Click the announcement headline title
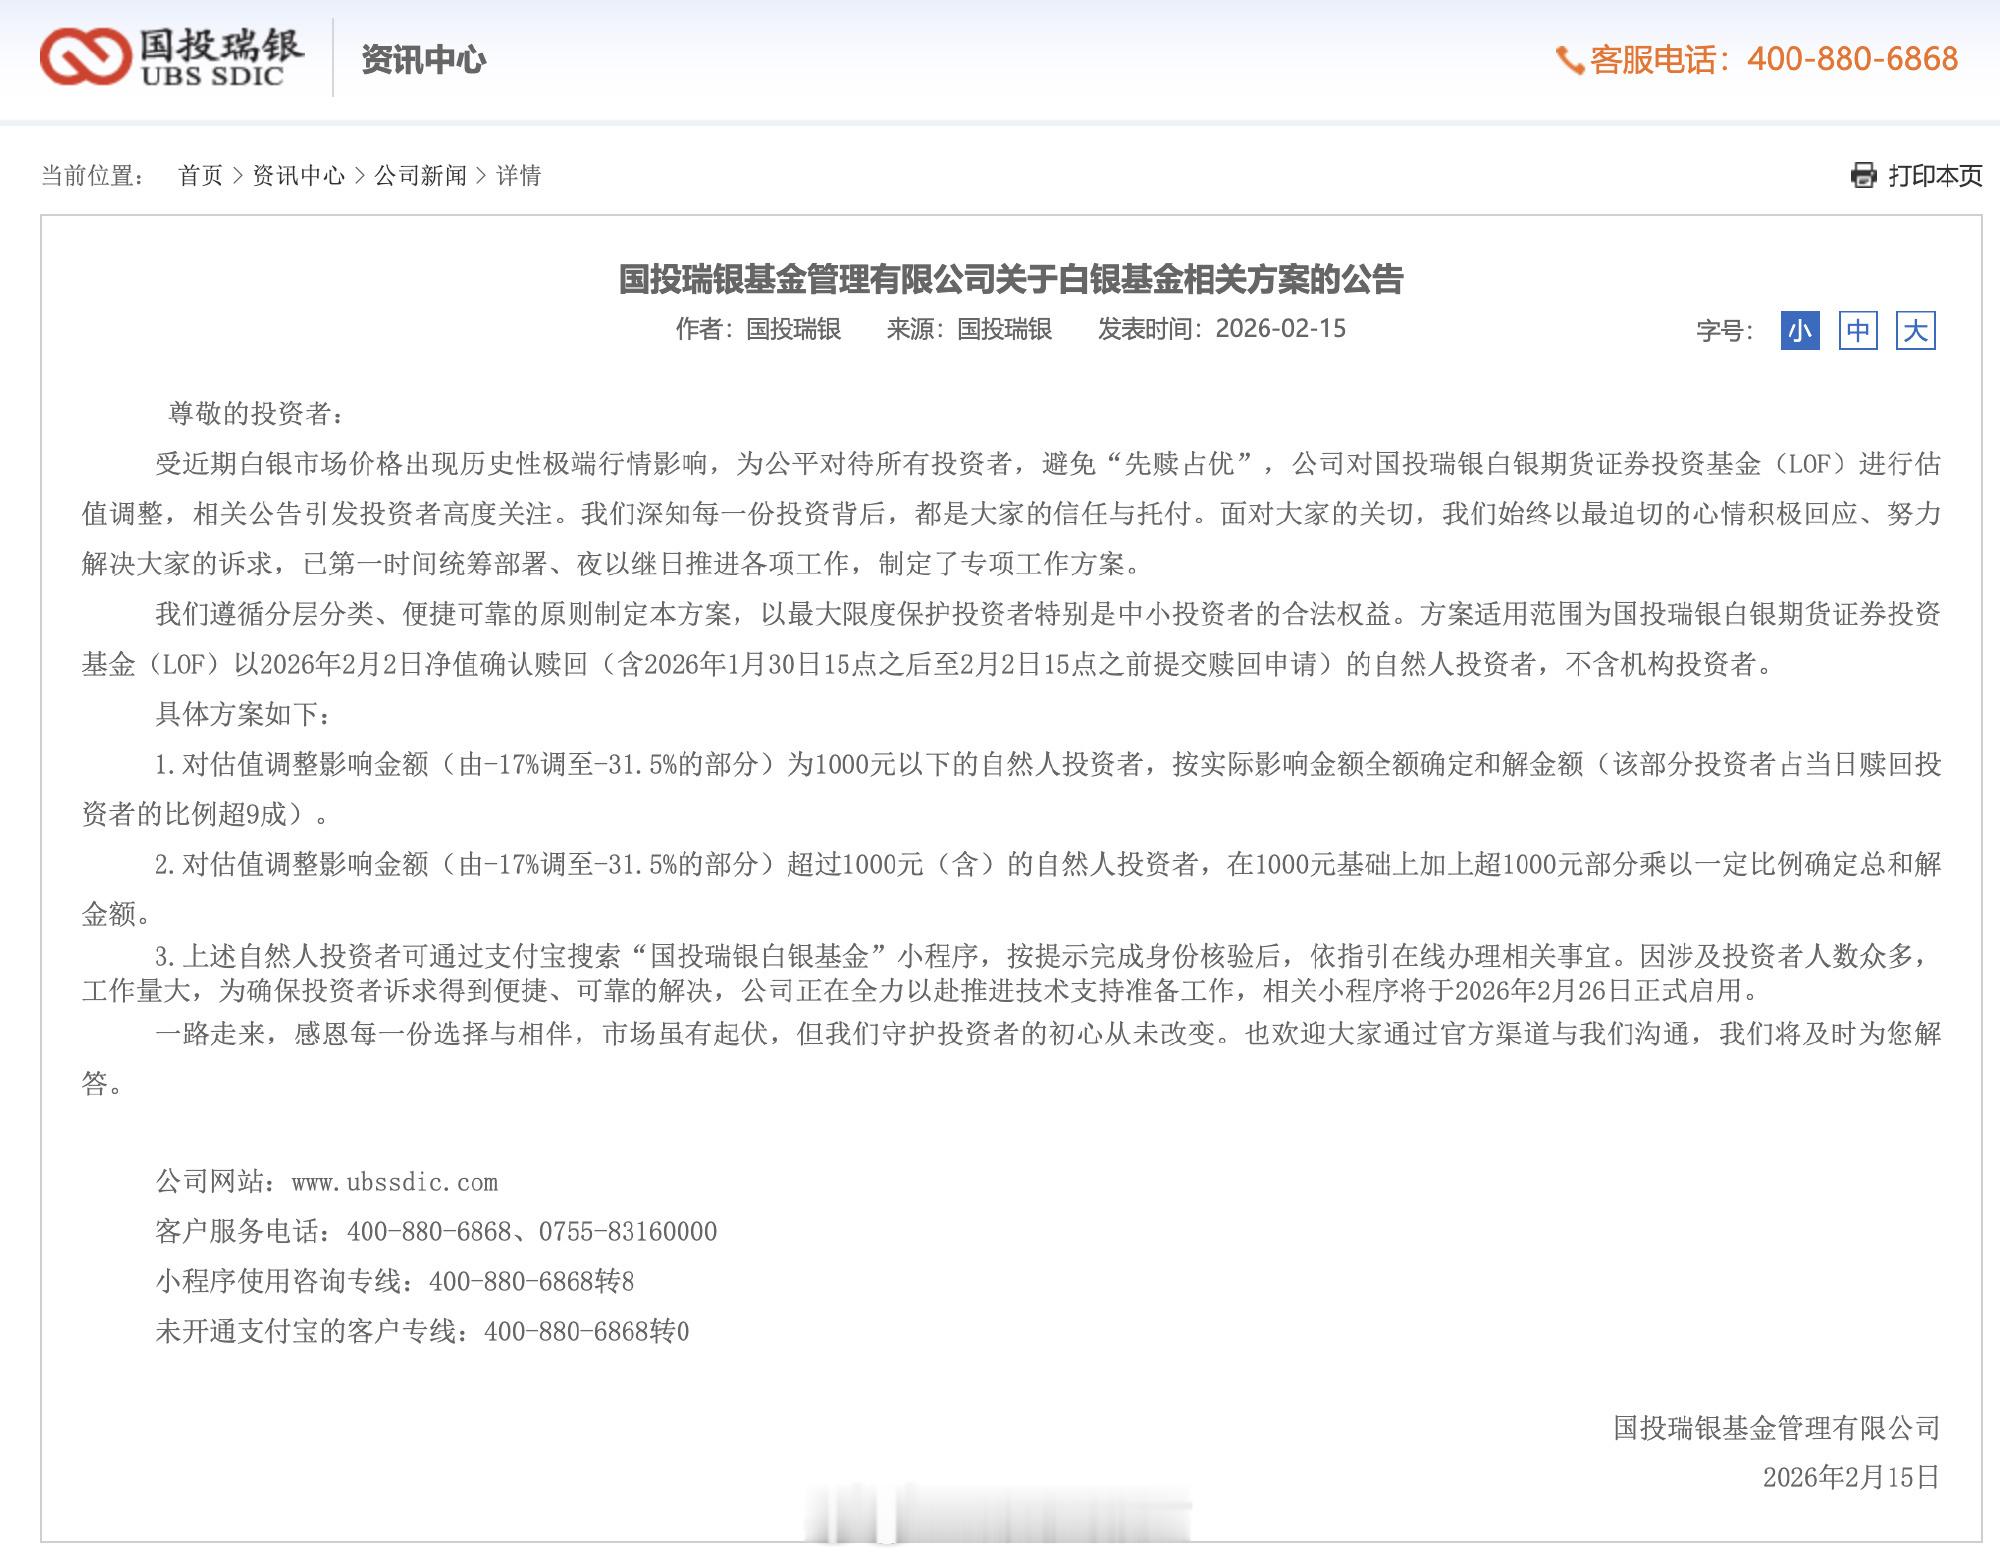Screen dimensions: 2000x1564 pos(1010,279)
